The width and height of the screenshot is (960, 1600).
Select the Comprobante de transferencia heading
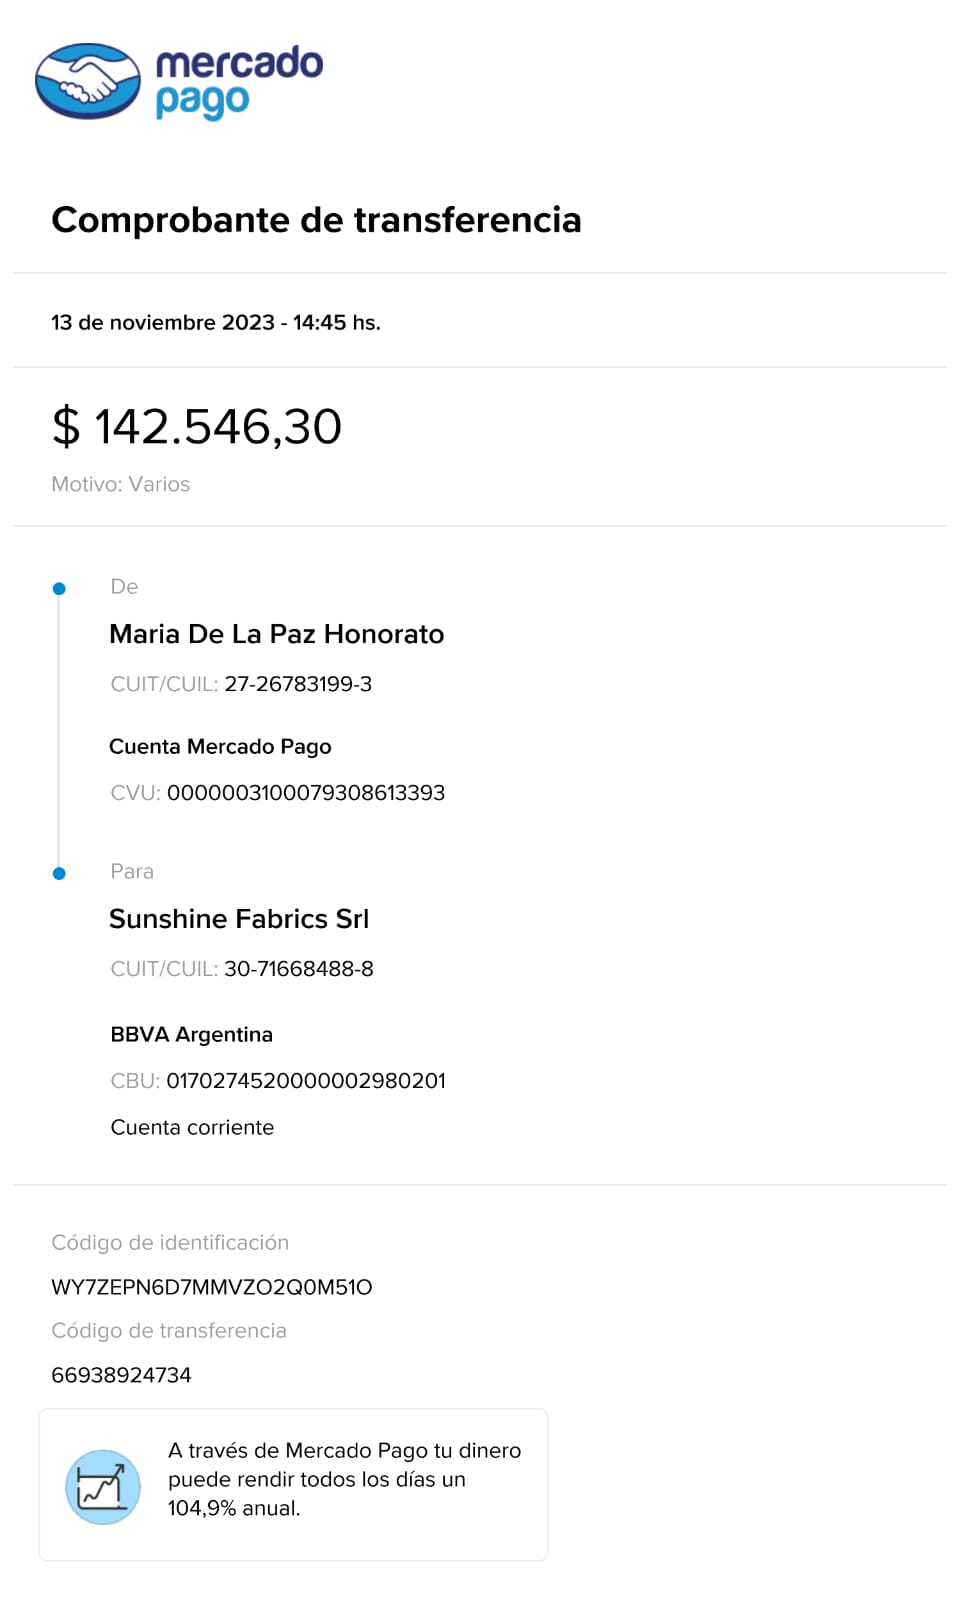(316, 220)
